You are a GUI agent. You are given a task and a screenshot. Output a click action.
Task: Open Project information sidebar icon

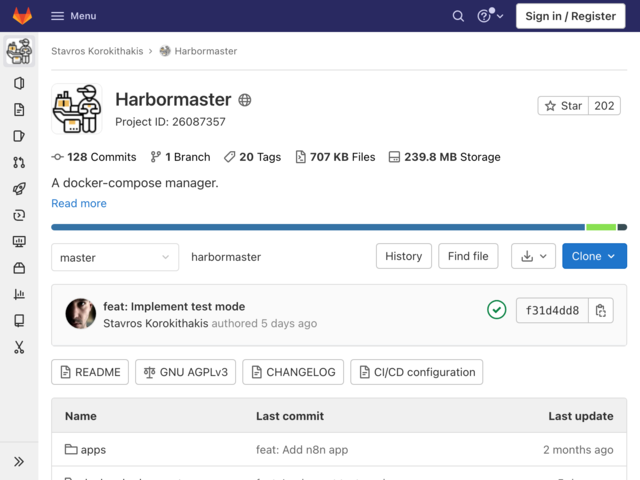coord(19,83)
